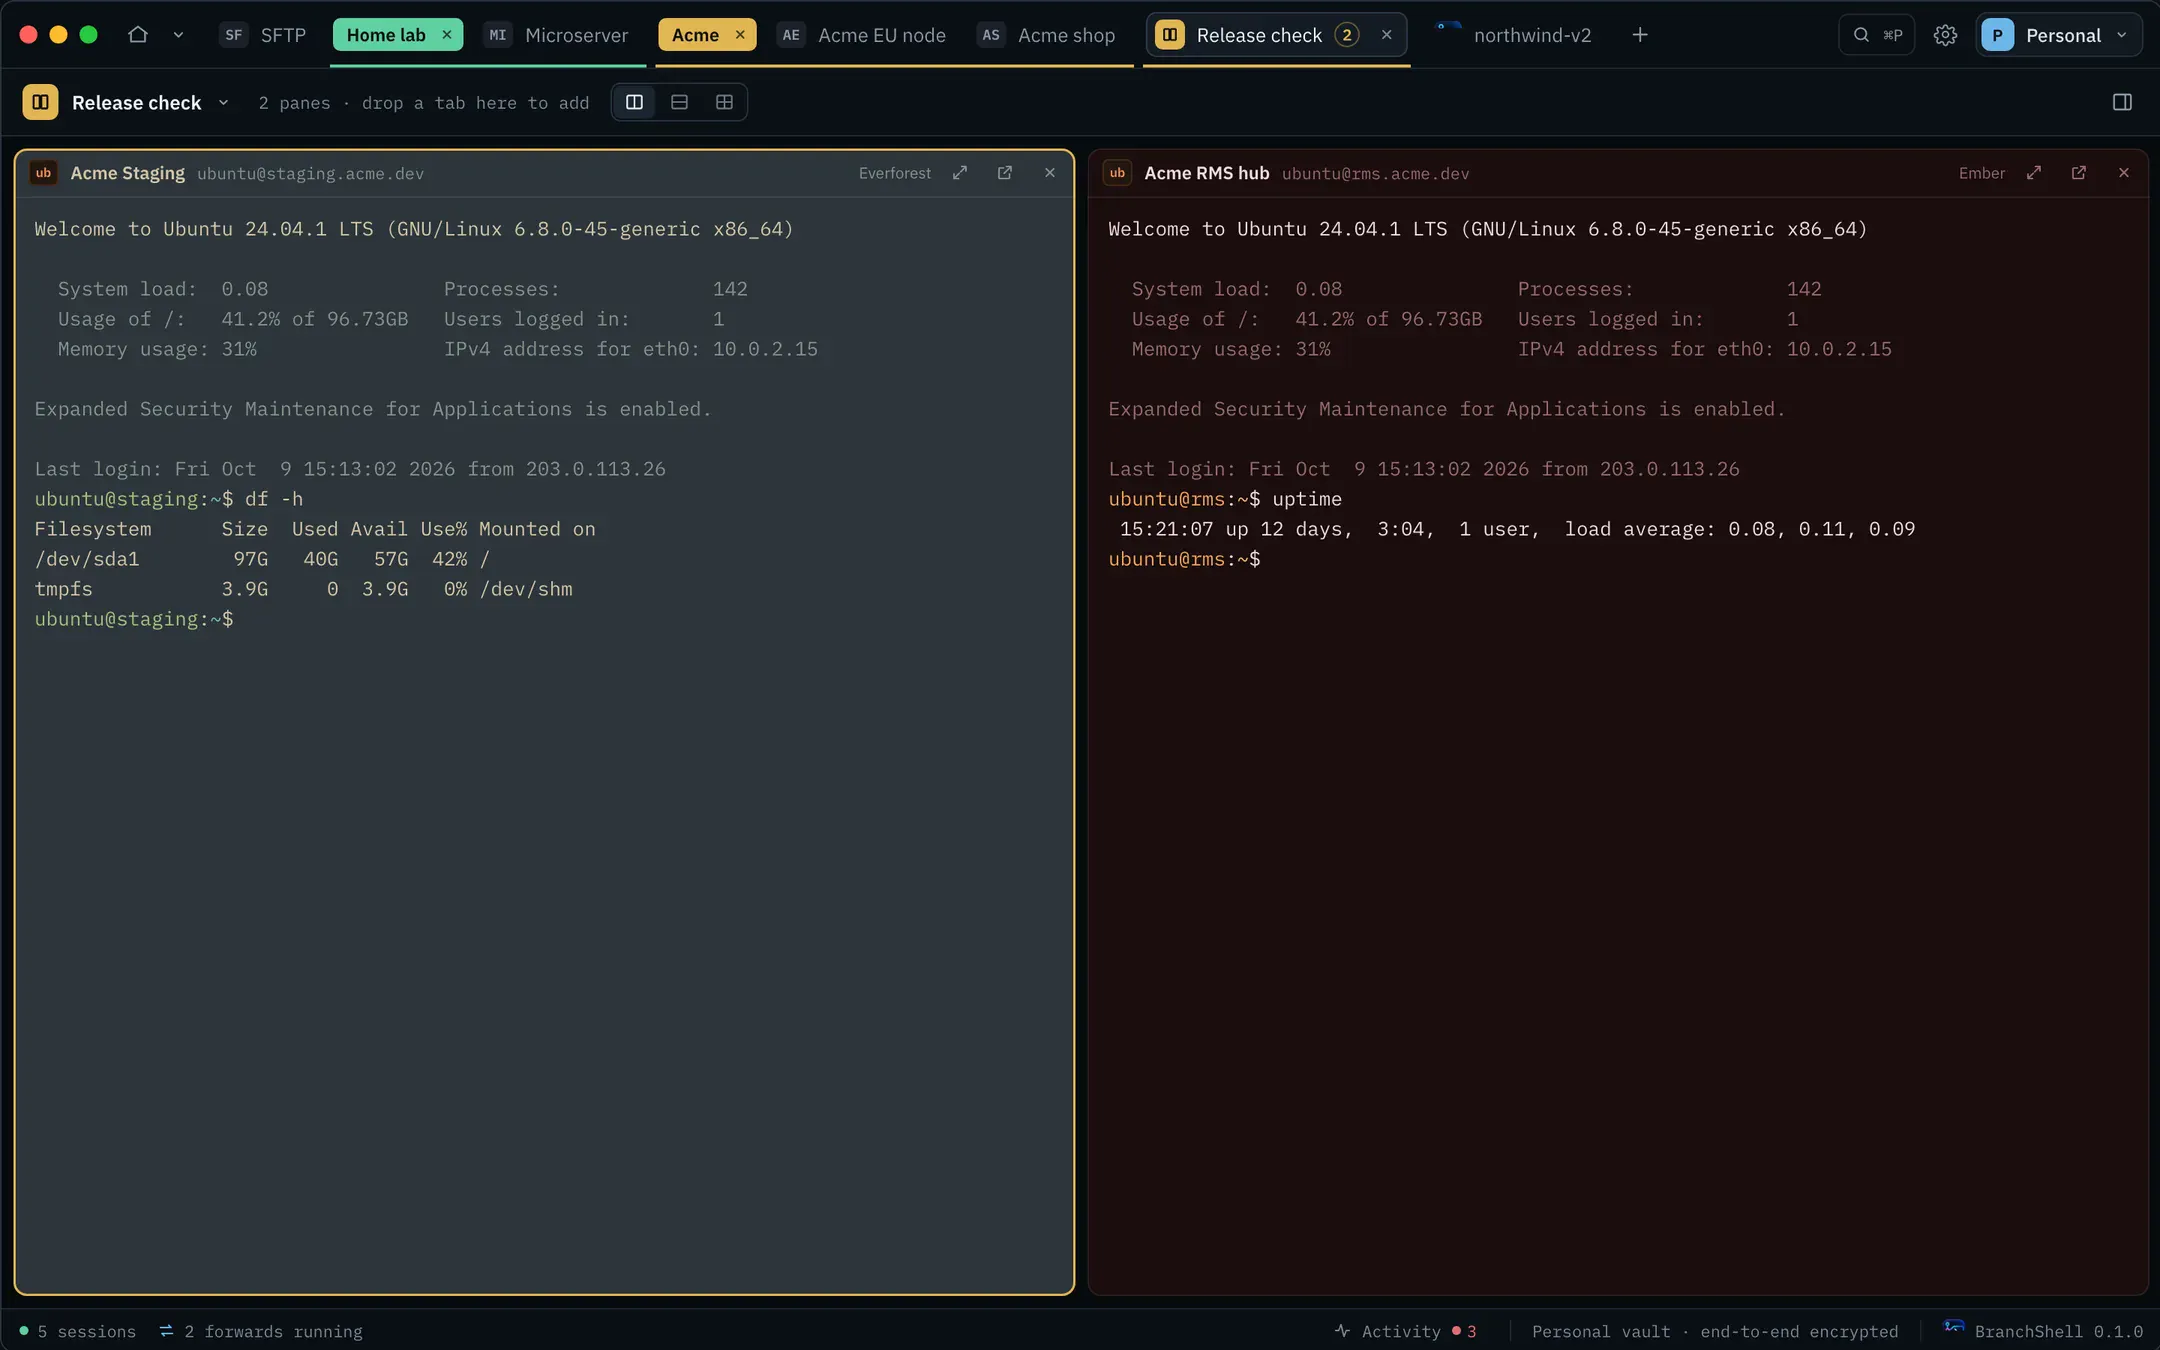Expand the Personal vault dropdown
Viewport: 2160px width, 1350px height.
tap(2058, 35)
